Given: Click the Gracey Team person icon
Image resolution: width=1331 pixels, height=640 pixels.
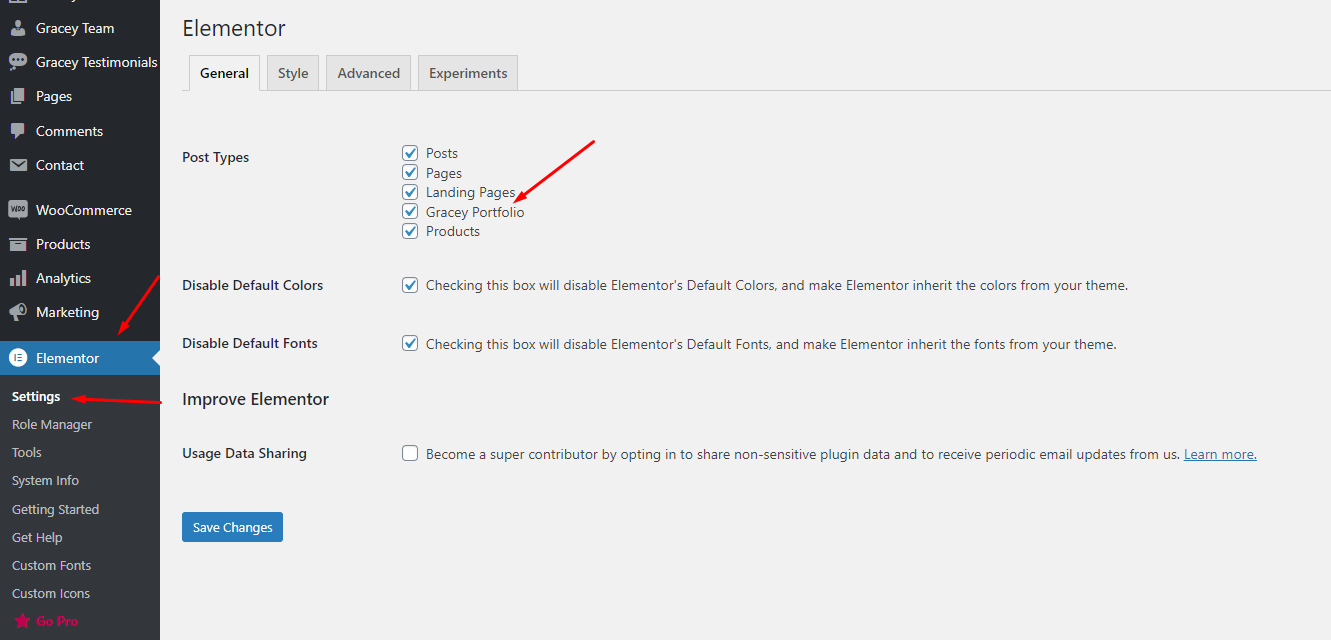Looking at the screenshot, I should click(x=18, y=28).
